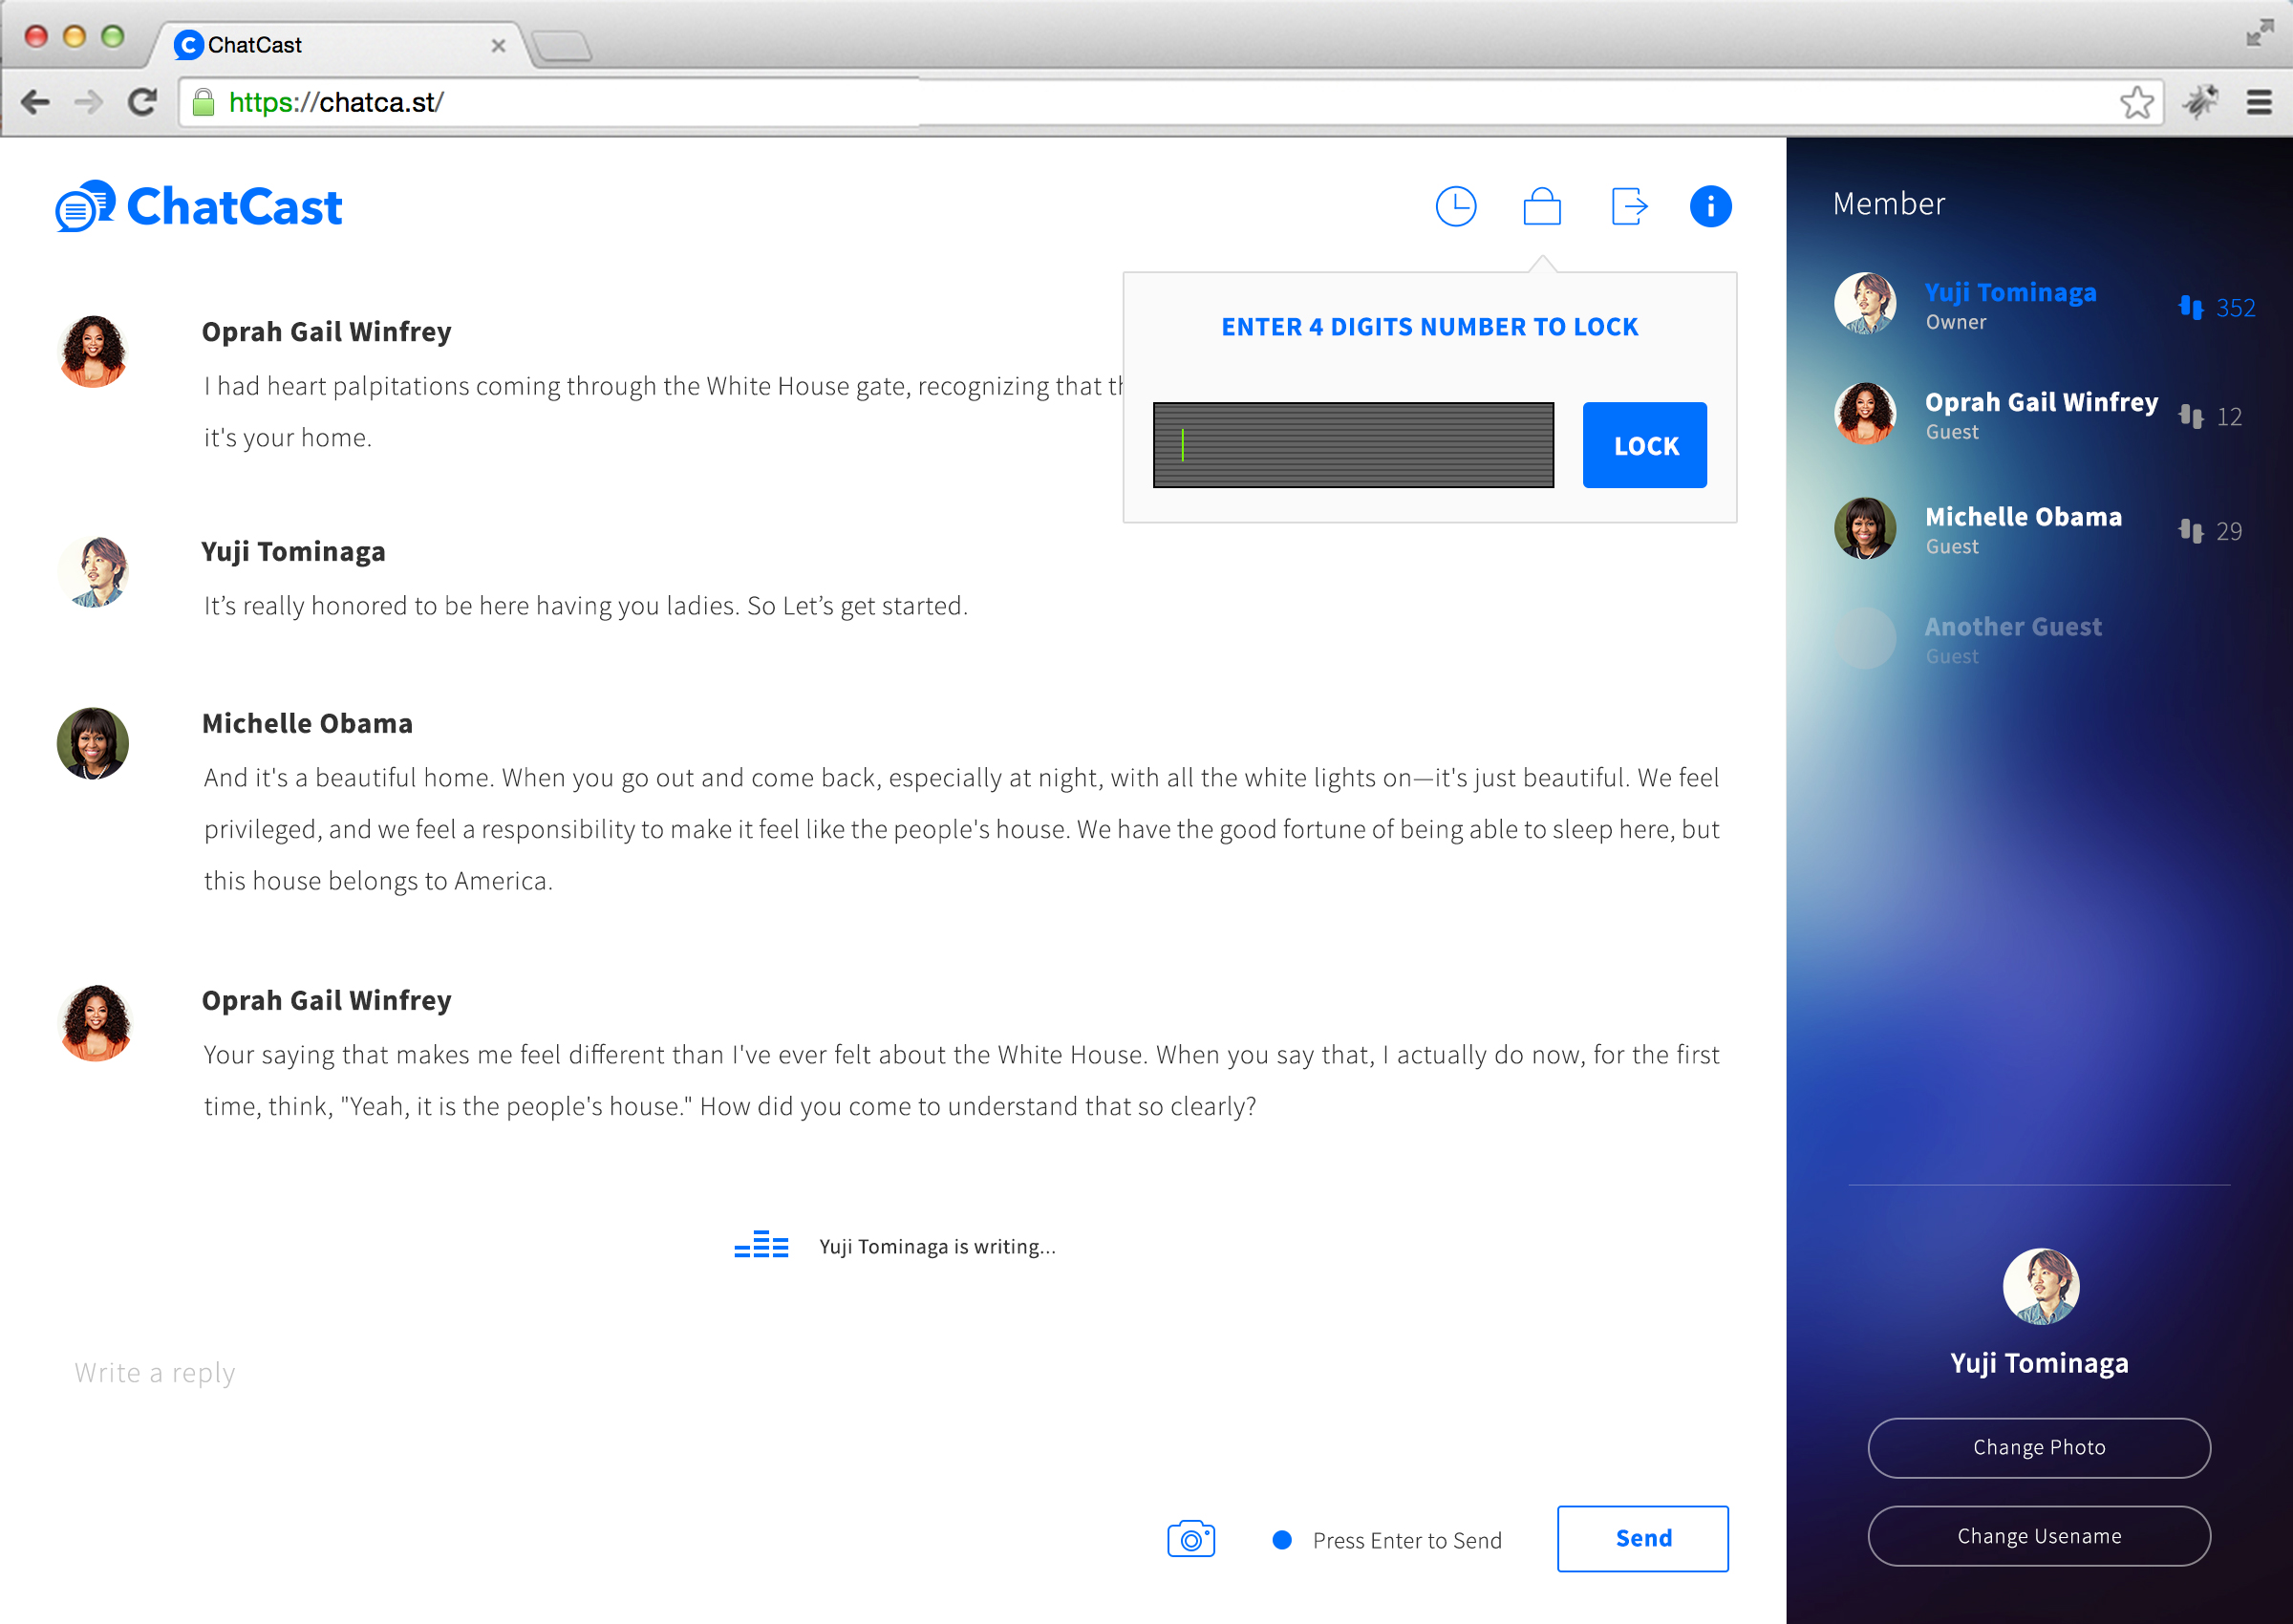
Task: Reload the page
Action: tap(142, 102)
